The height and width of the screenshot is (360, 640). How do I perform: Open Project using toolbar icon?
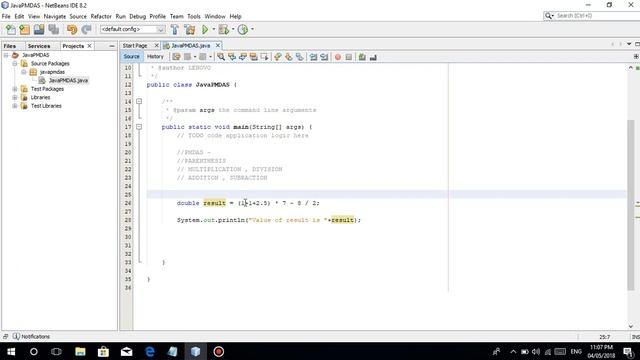click(x=39, y=29)
